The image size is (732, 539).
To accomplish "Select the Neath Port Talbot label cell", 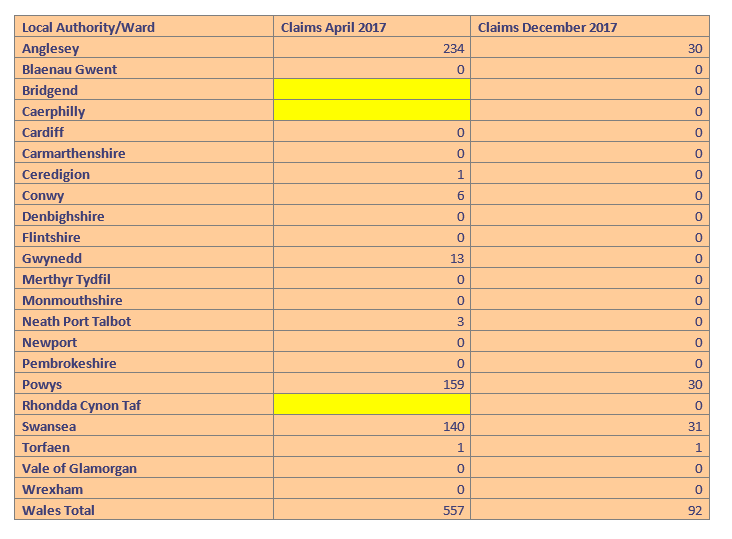I will pyautogui.click(x=76, y=321).
